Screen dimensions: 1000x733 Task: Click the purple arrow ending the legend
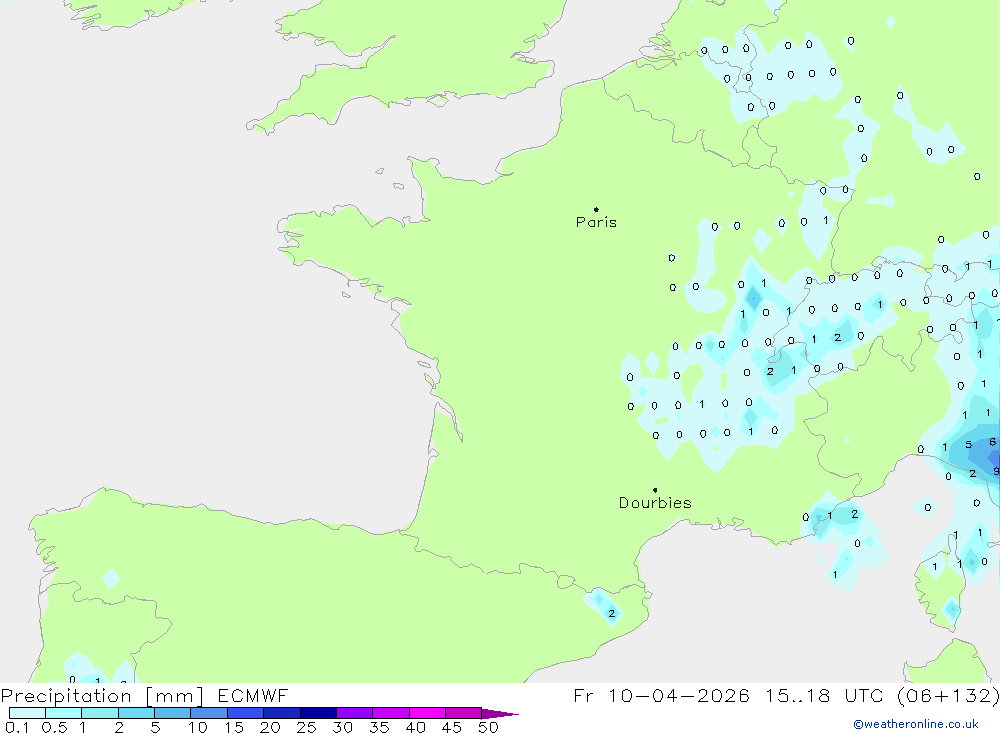coord(500,714)
